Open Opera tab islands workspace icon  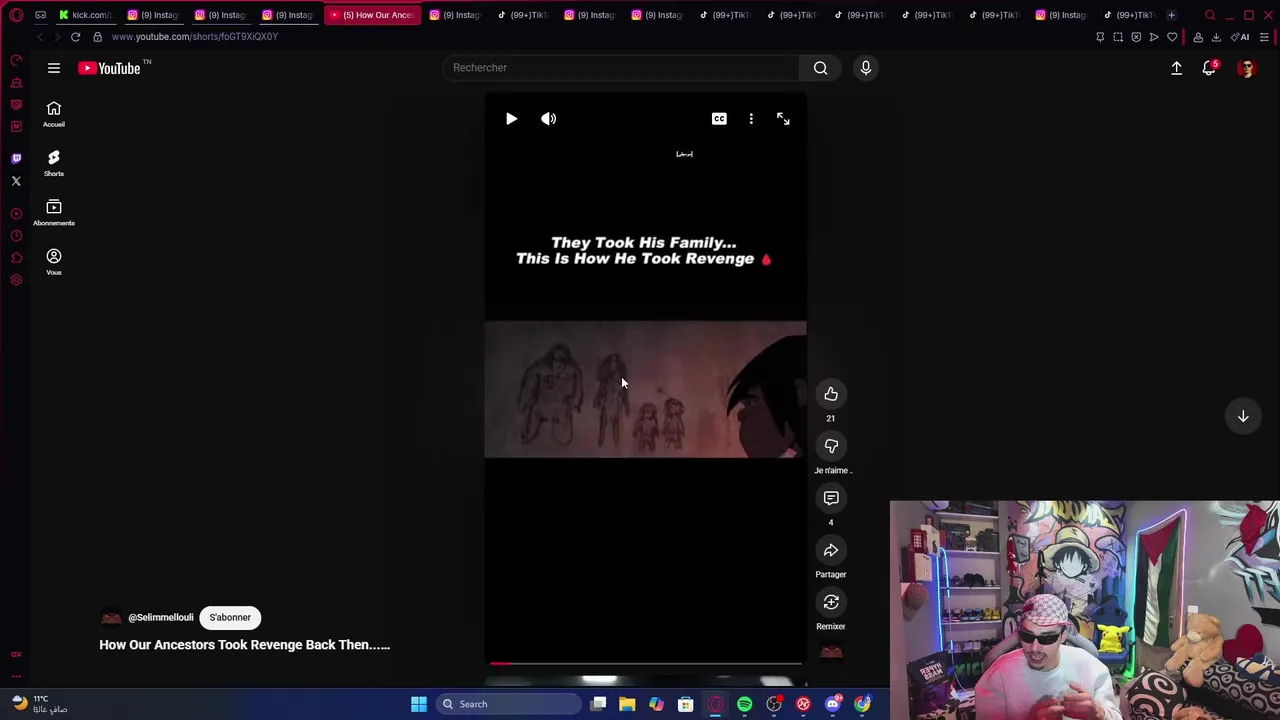(x=40, y=15)
